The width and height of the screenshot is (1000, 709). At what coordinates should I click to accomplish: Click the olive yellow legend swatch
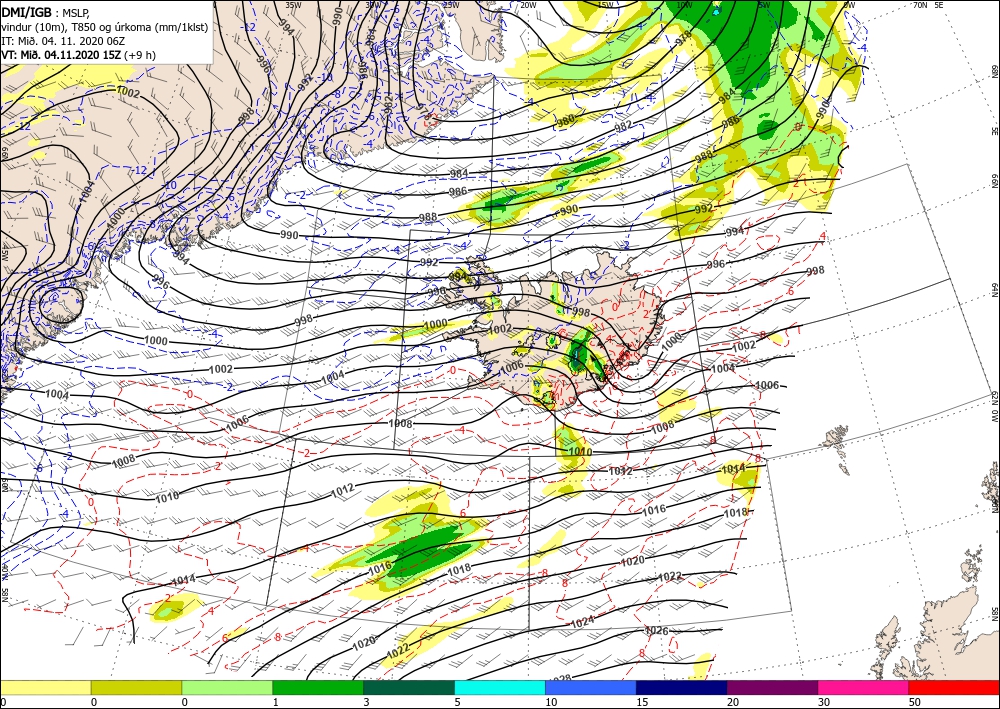click(136, 687)
